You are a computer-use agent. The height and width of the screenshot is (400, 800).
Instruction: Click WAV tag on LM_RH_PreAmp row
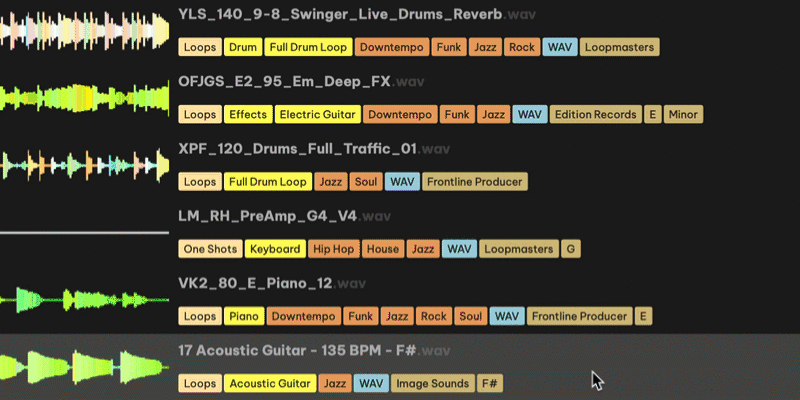click(460, 249)
